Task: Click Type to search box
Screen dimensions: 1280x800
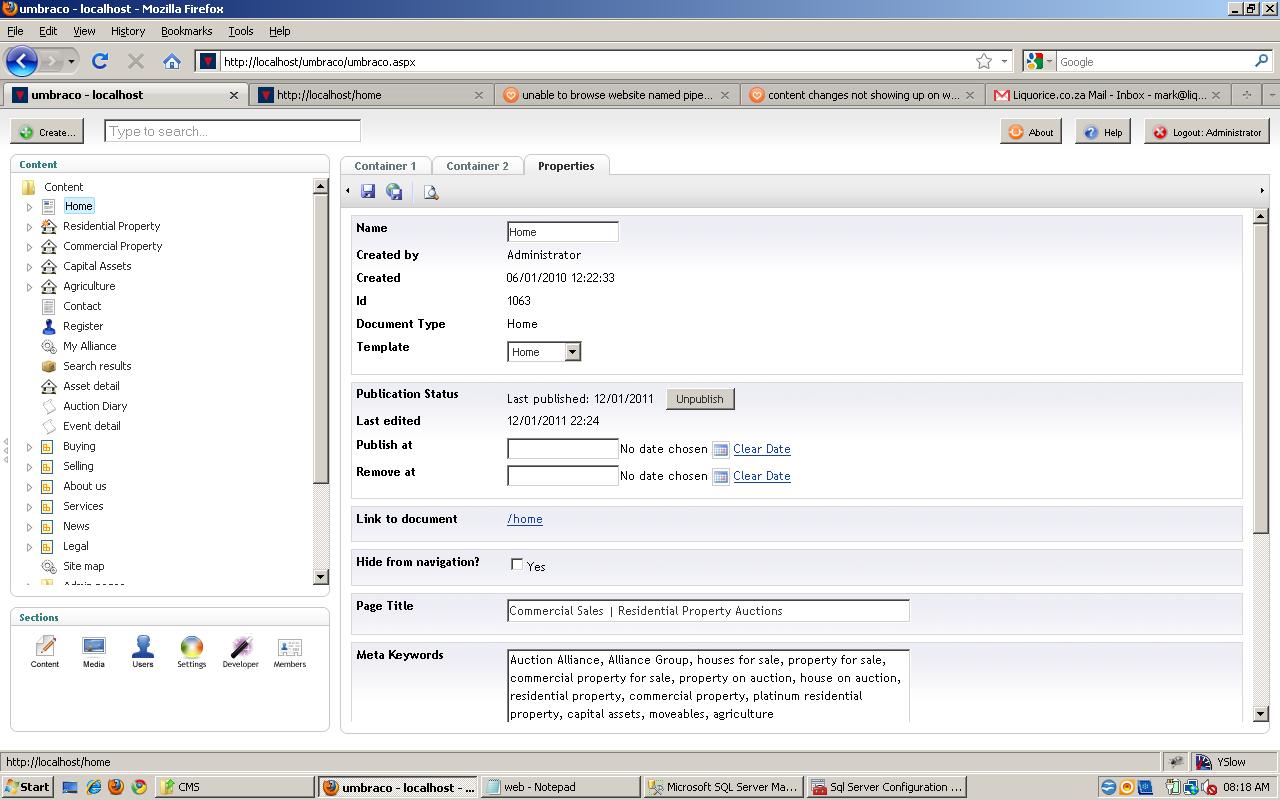Action: pos(232,131)
